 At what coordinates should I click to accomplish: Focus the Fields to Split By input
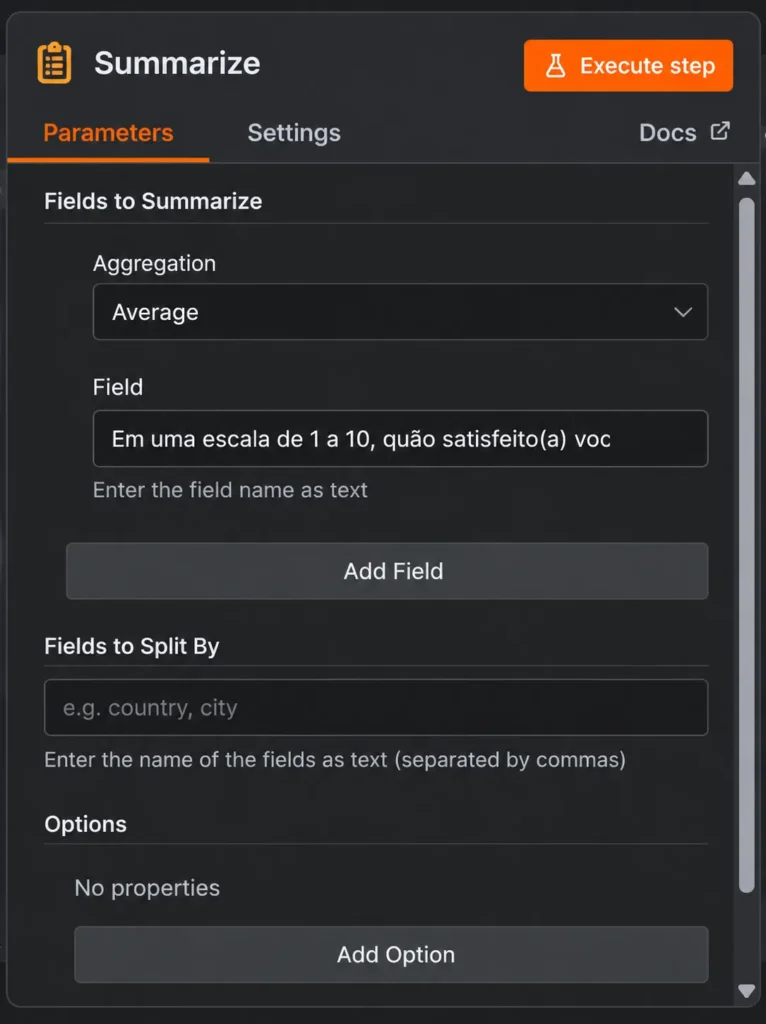[376, 707]
